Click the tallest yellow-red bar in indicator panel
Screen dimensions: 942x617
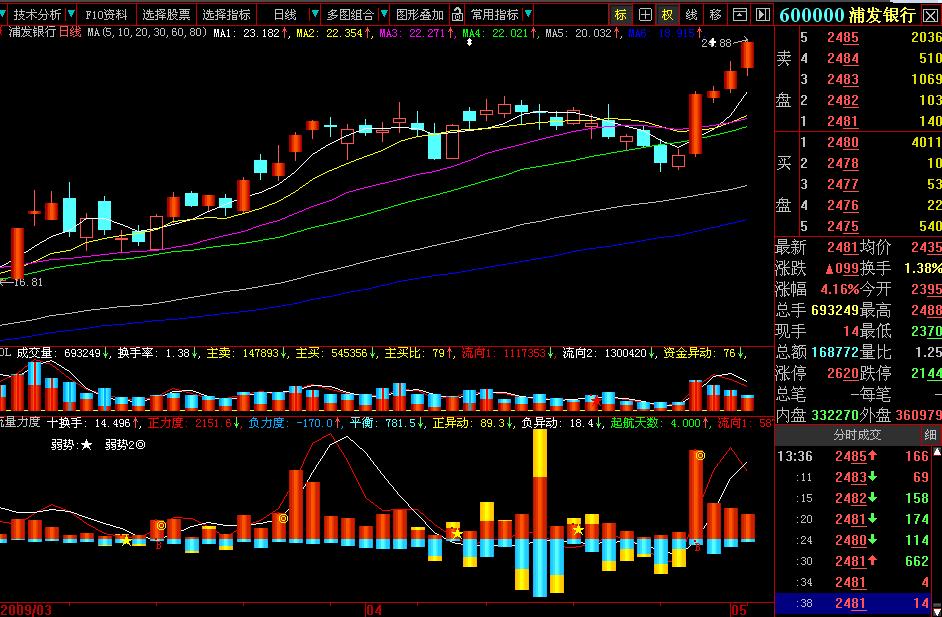point(540,484)
